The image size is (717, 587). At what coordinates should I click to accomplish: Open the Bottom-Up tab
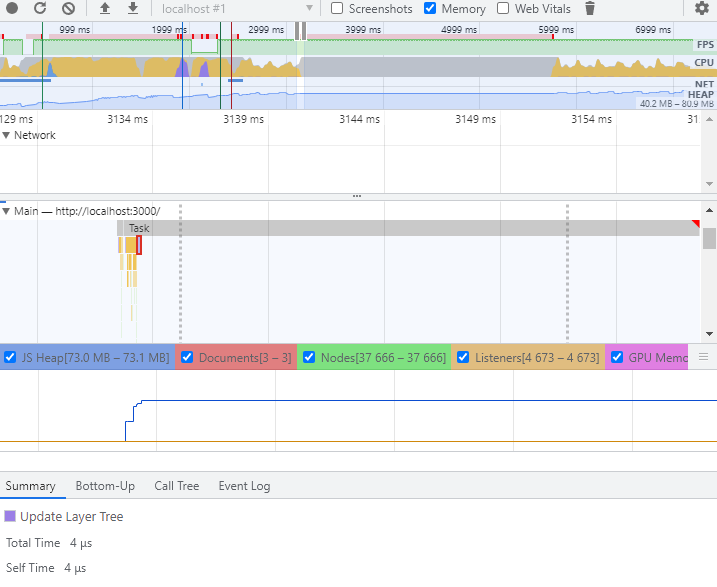(105, 486)
